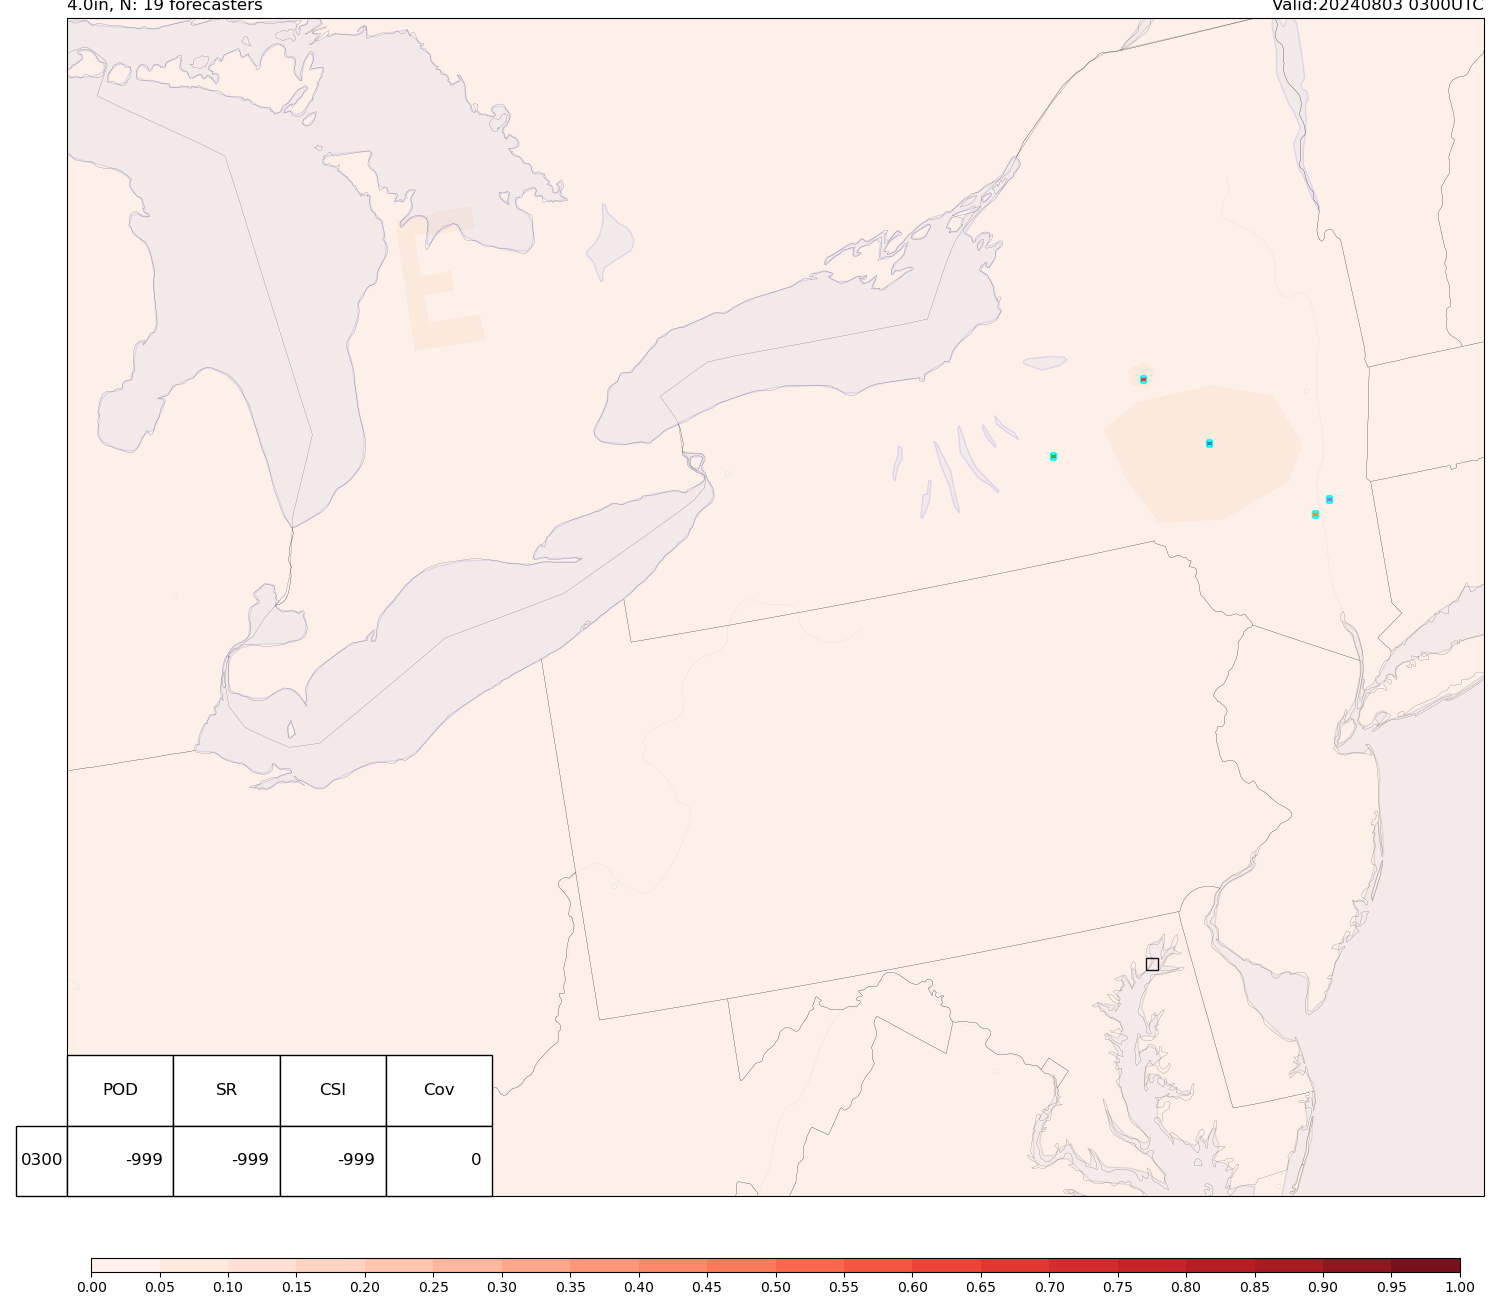Select the SR column header cell
1500x1300 pixels.
(227, 1090)
